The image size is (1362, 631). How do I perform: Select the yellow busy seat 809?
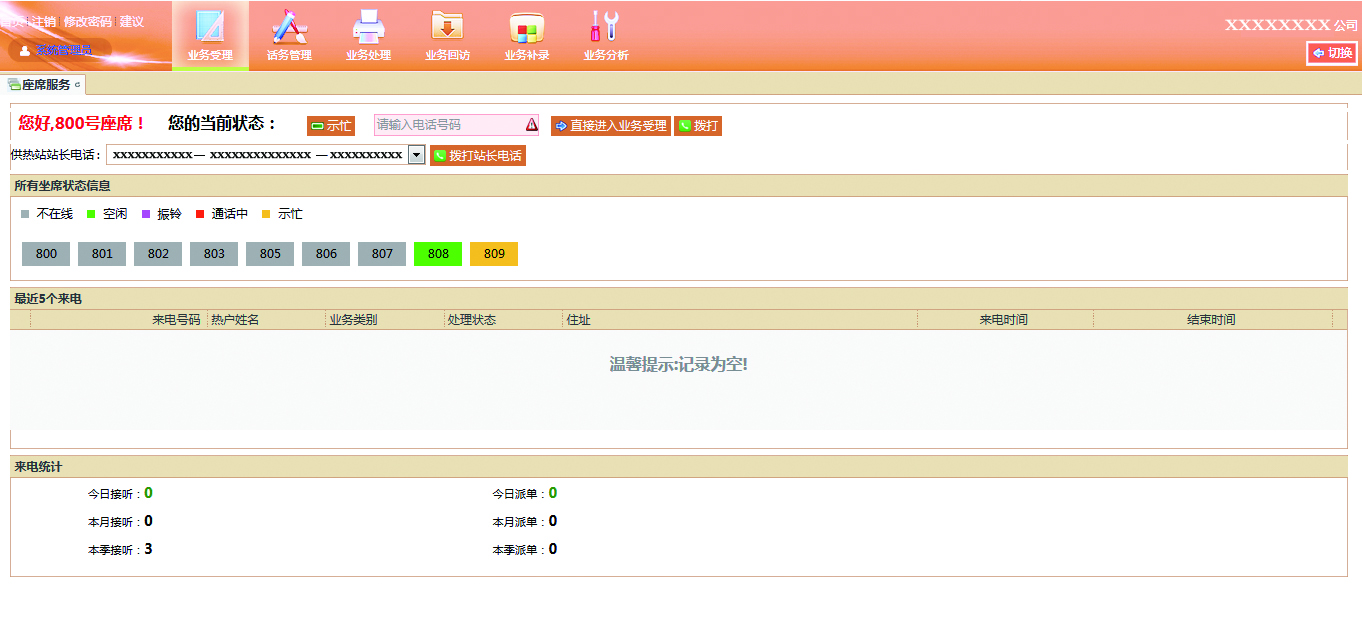point(494,254)
